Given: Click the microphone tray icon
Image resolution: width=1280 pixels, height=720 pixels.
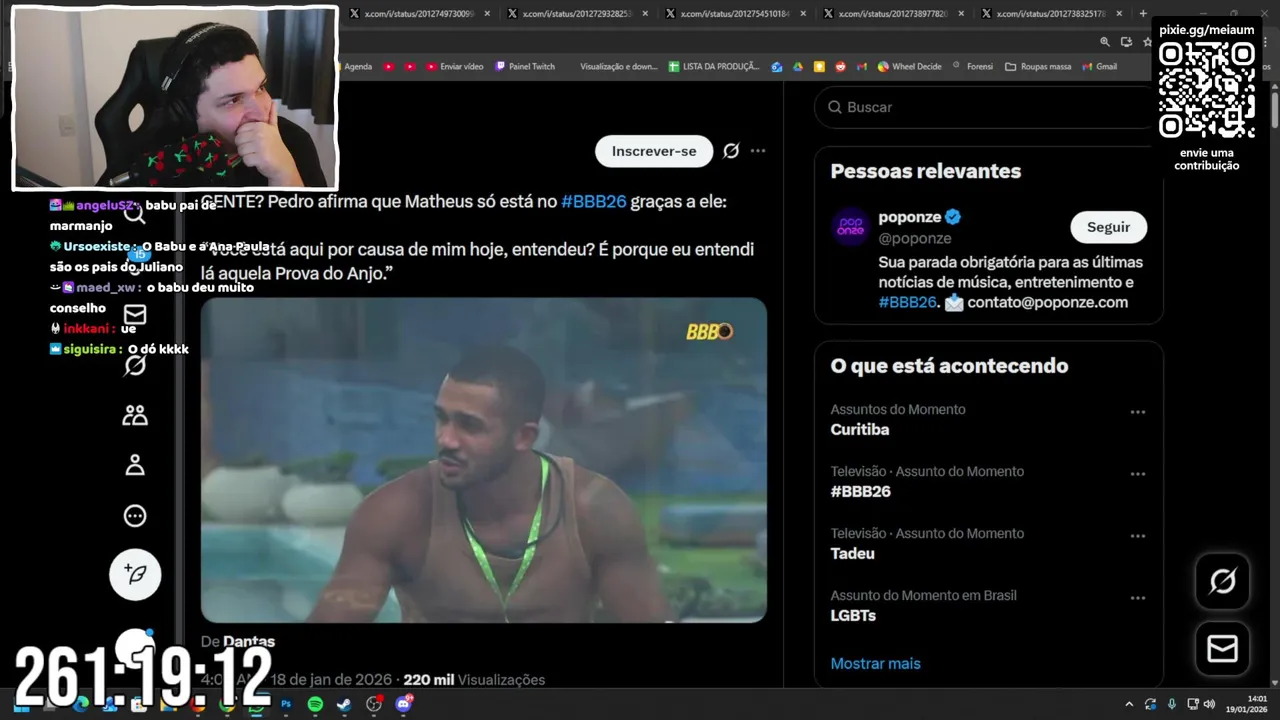Looking at the screenshot, I should tap(1172, 704).
